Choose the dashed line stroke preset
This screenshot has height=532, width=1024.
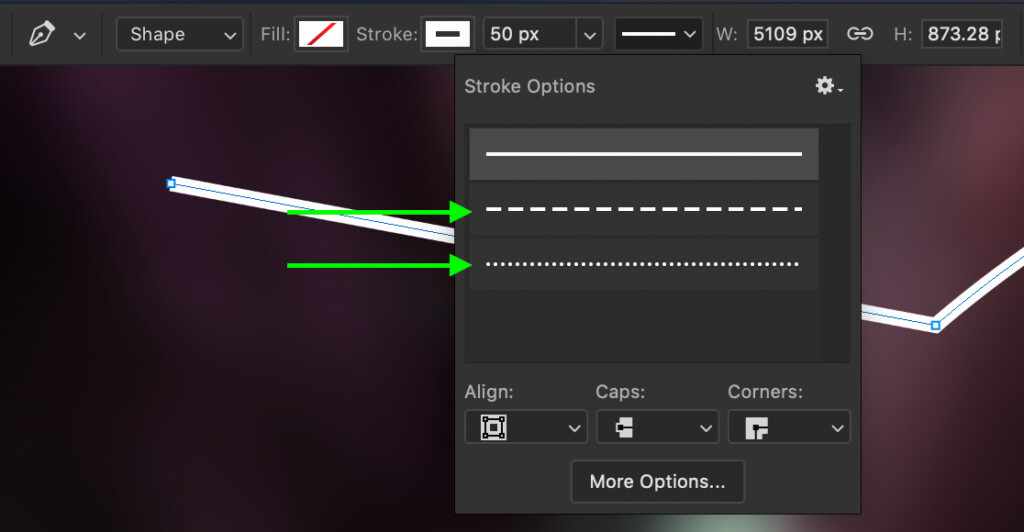coord(644,209)
